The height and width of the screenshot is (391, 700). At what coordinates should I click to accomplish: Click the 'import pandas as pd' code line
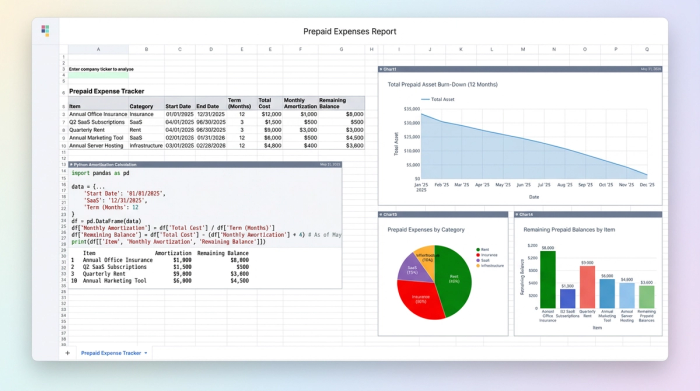tap(100, 173)
